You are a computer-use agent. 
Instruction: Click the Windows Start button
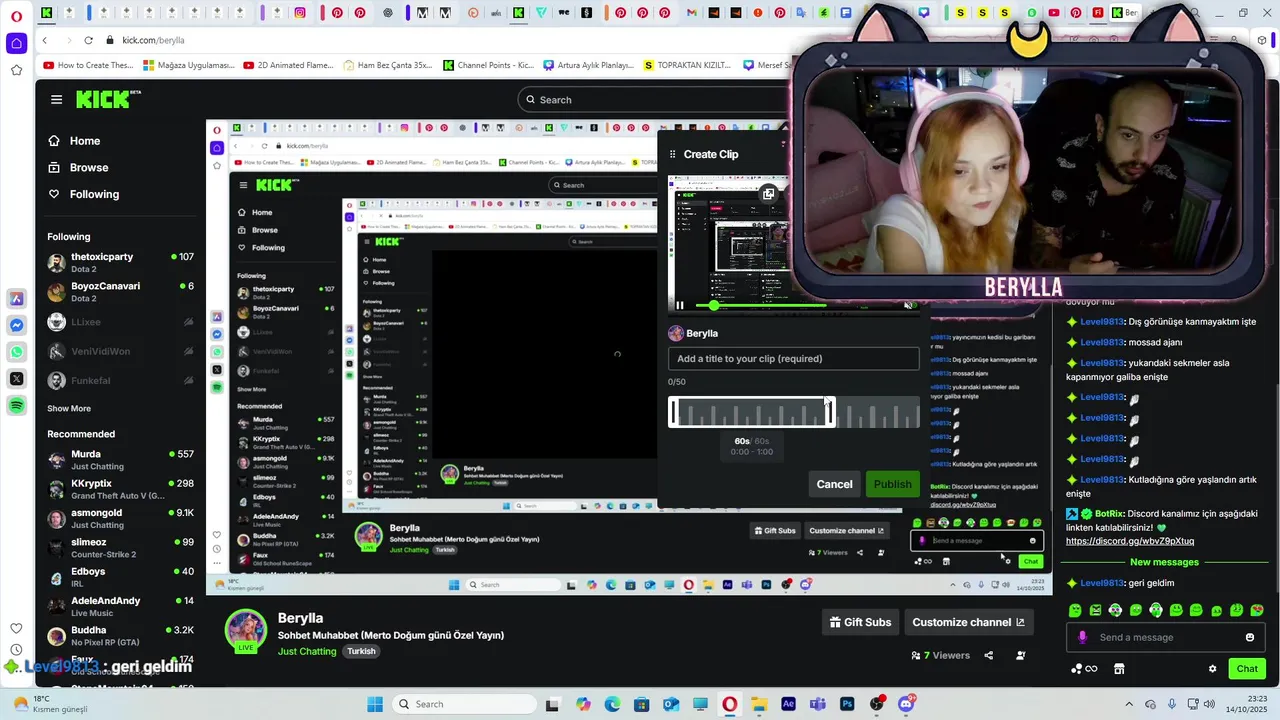pyautogui.click(x=375, y=704)
